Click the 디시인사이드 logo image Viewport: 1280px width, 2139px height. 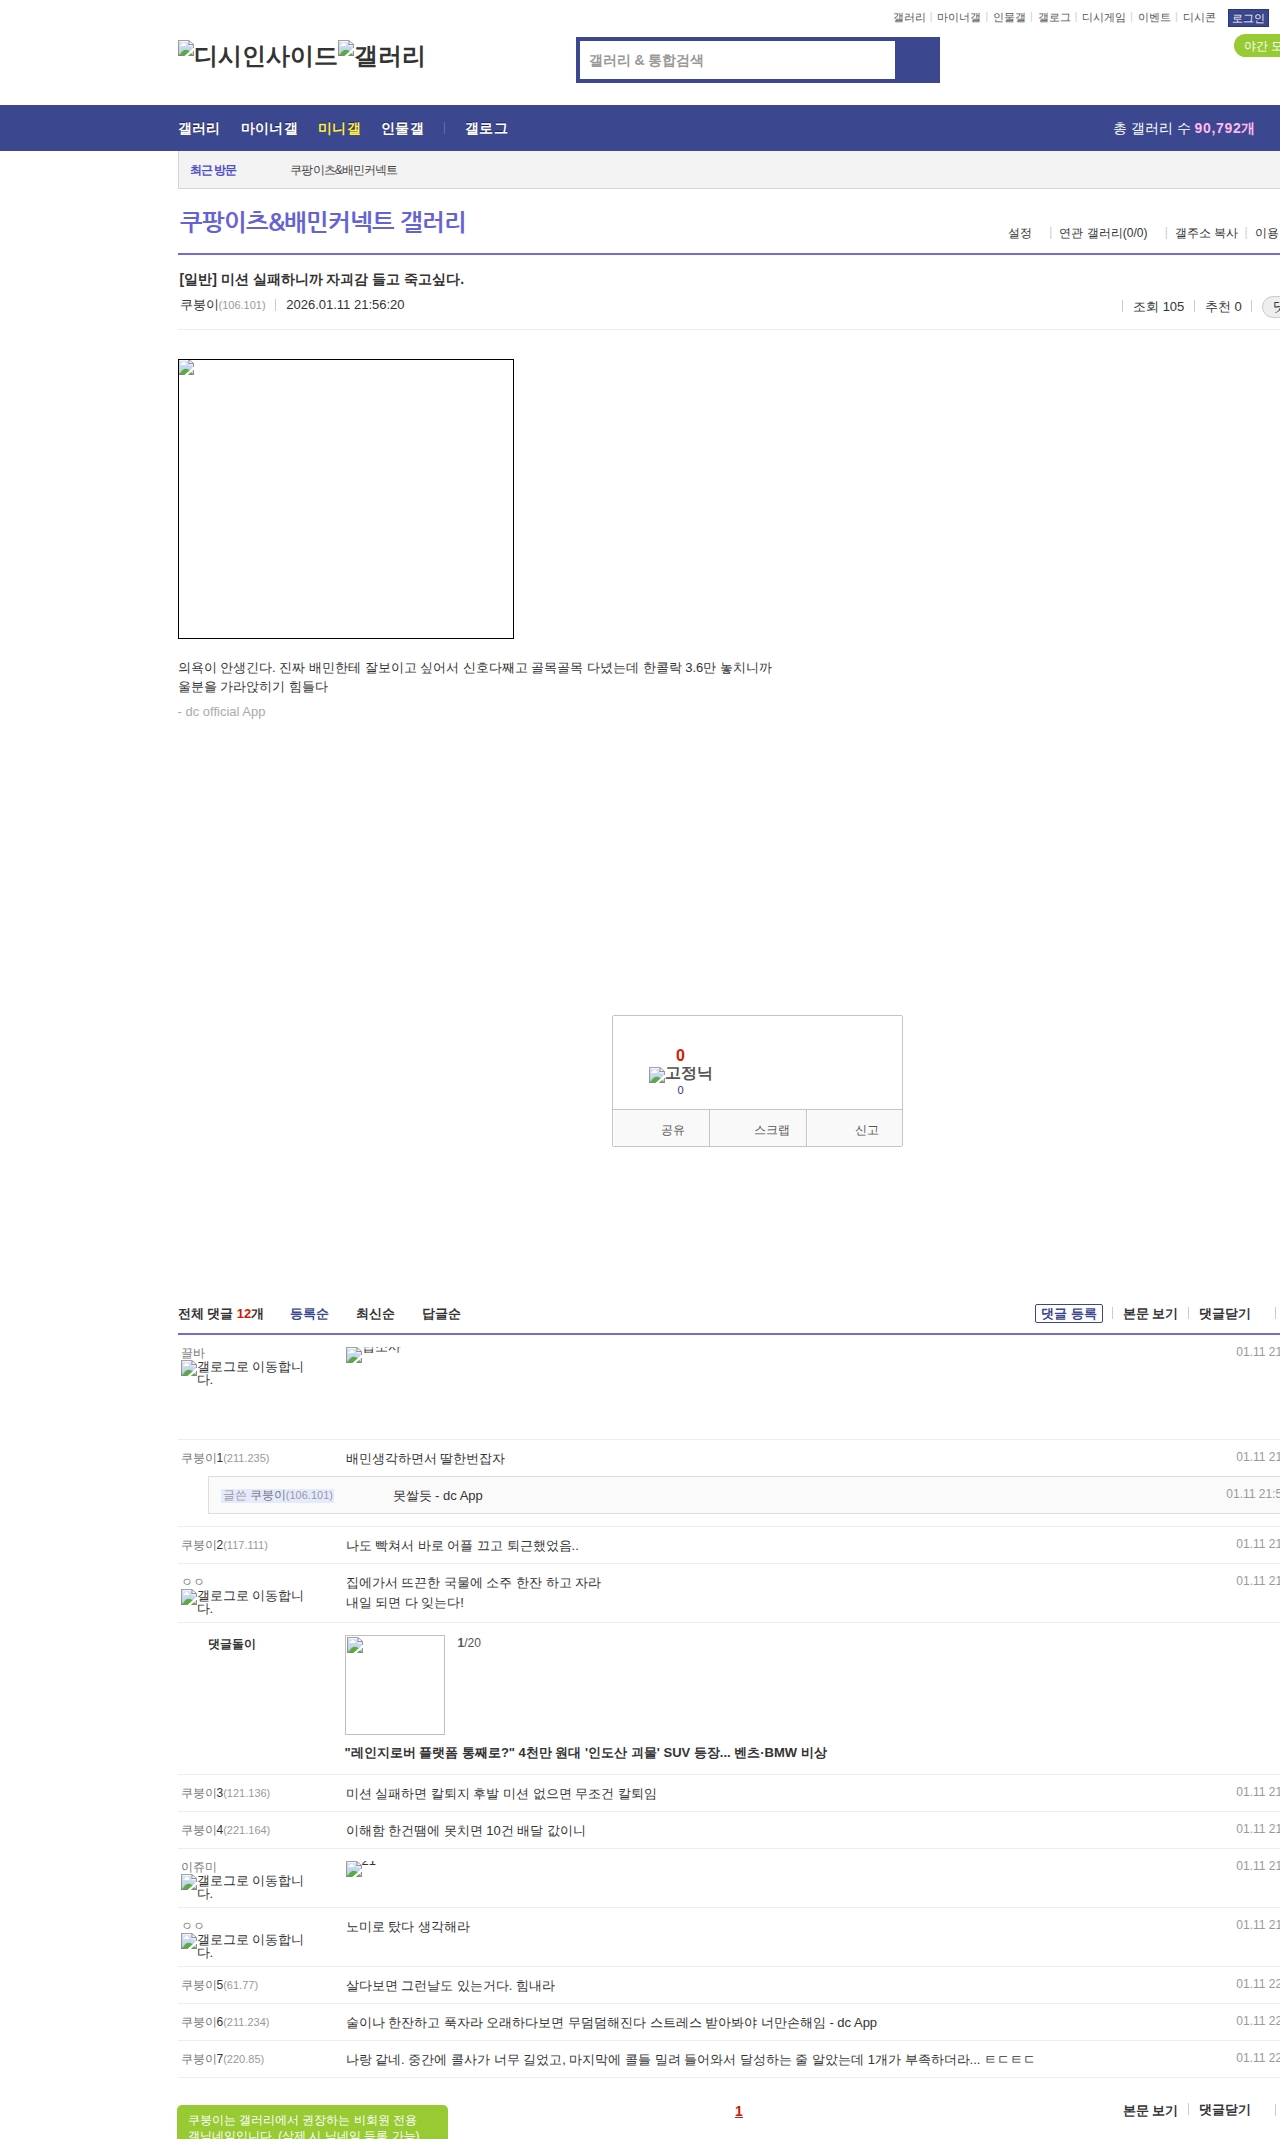click(258, 55)
